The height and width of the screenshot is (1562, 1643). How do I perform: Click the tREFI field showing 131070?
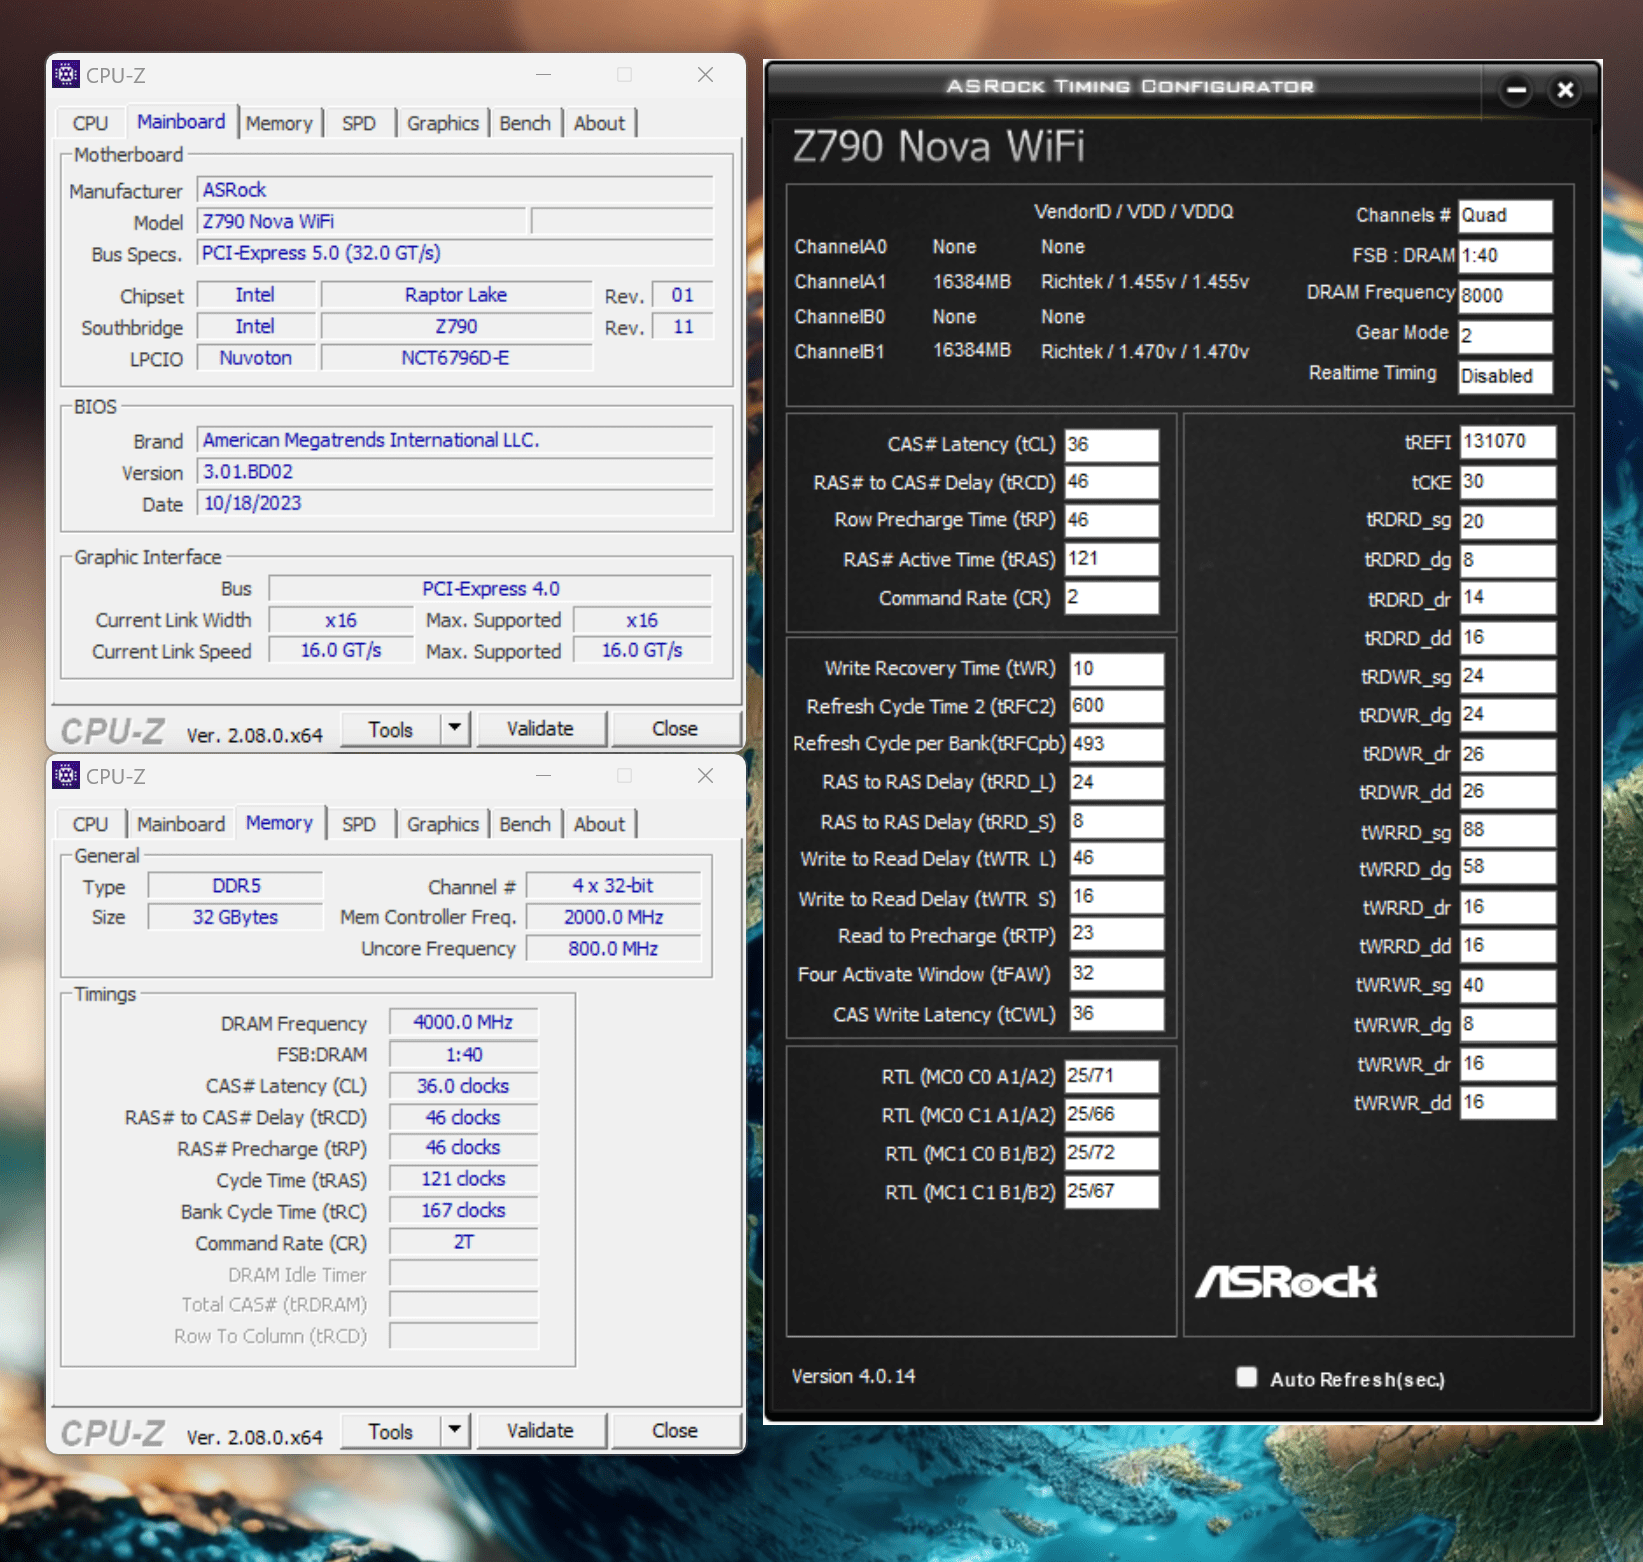coord(1507,441)
